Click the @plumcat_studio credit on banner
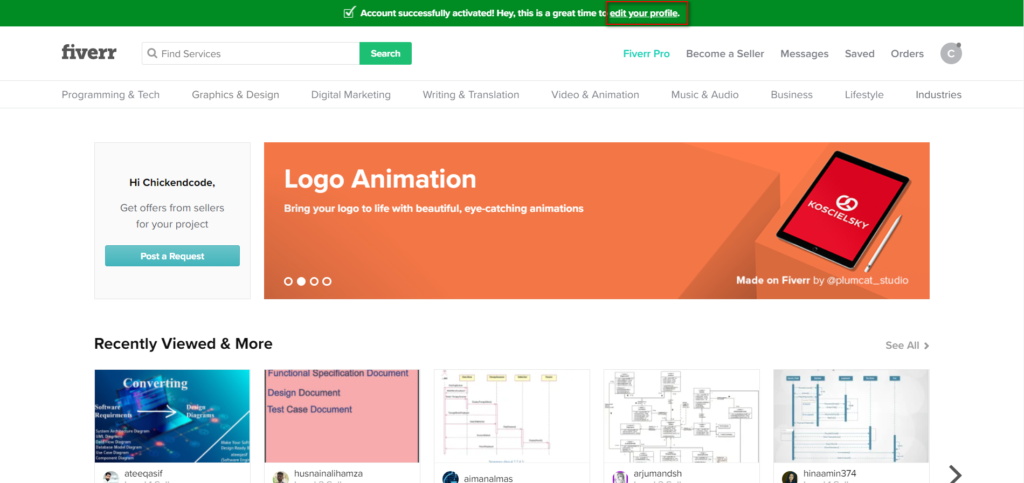This screenshot has height=483, width=1024. click(867, 280)
